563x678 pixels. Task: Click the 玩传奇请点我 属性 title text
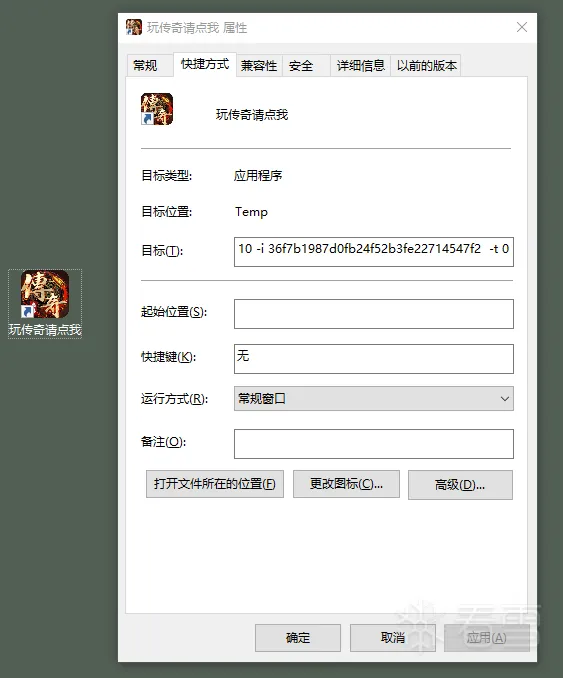[x=197, y=28]
